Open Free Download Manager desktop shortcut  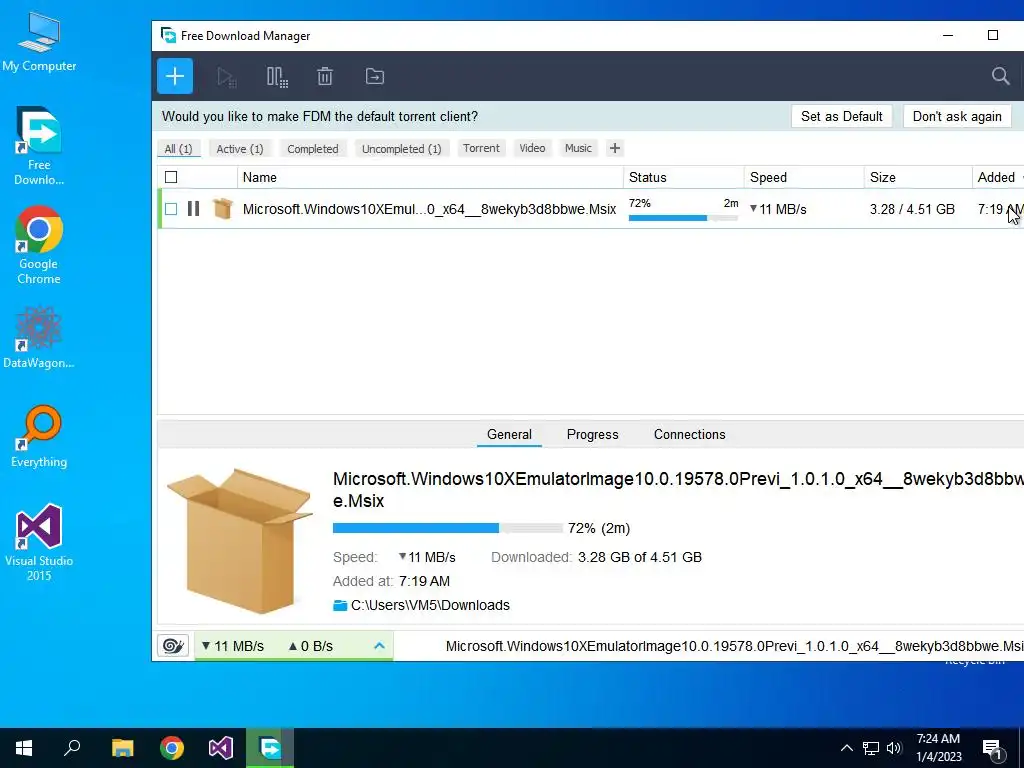click(x=39, y=146)
